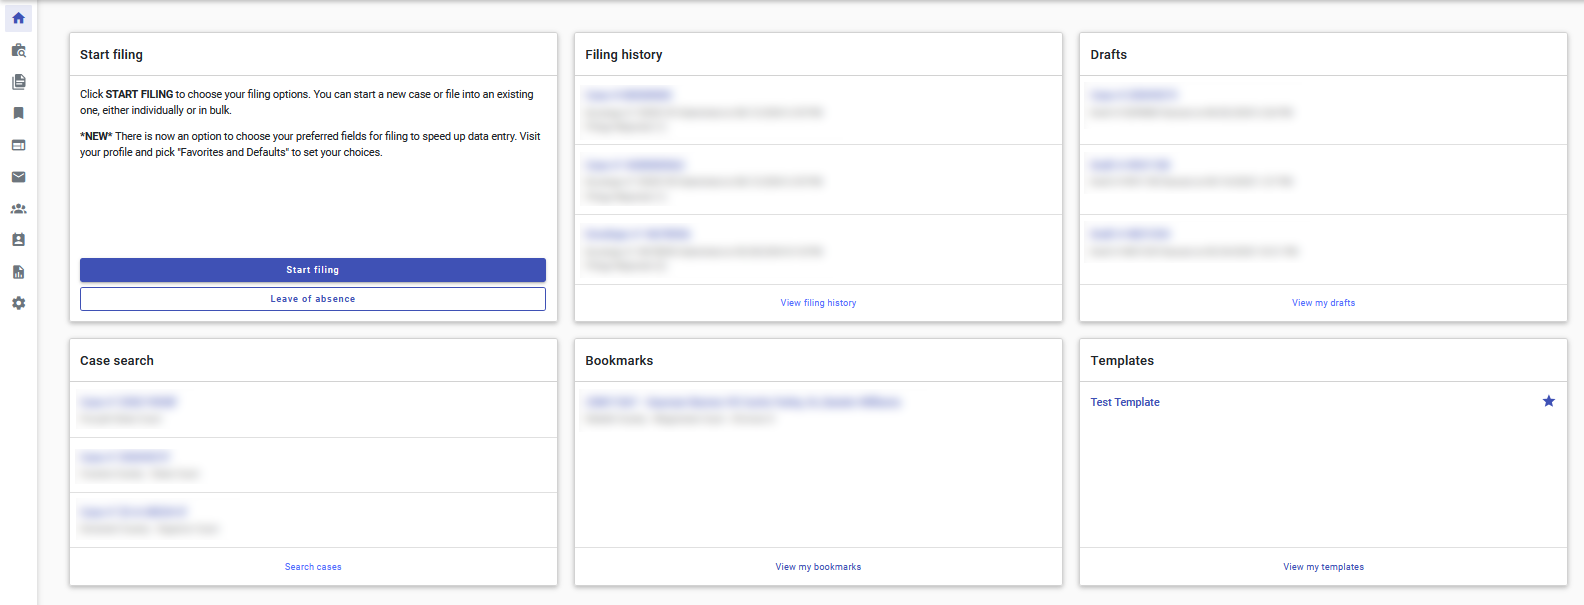Toggle favorite star on Test Template

pos(1548,401)
